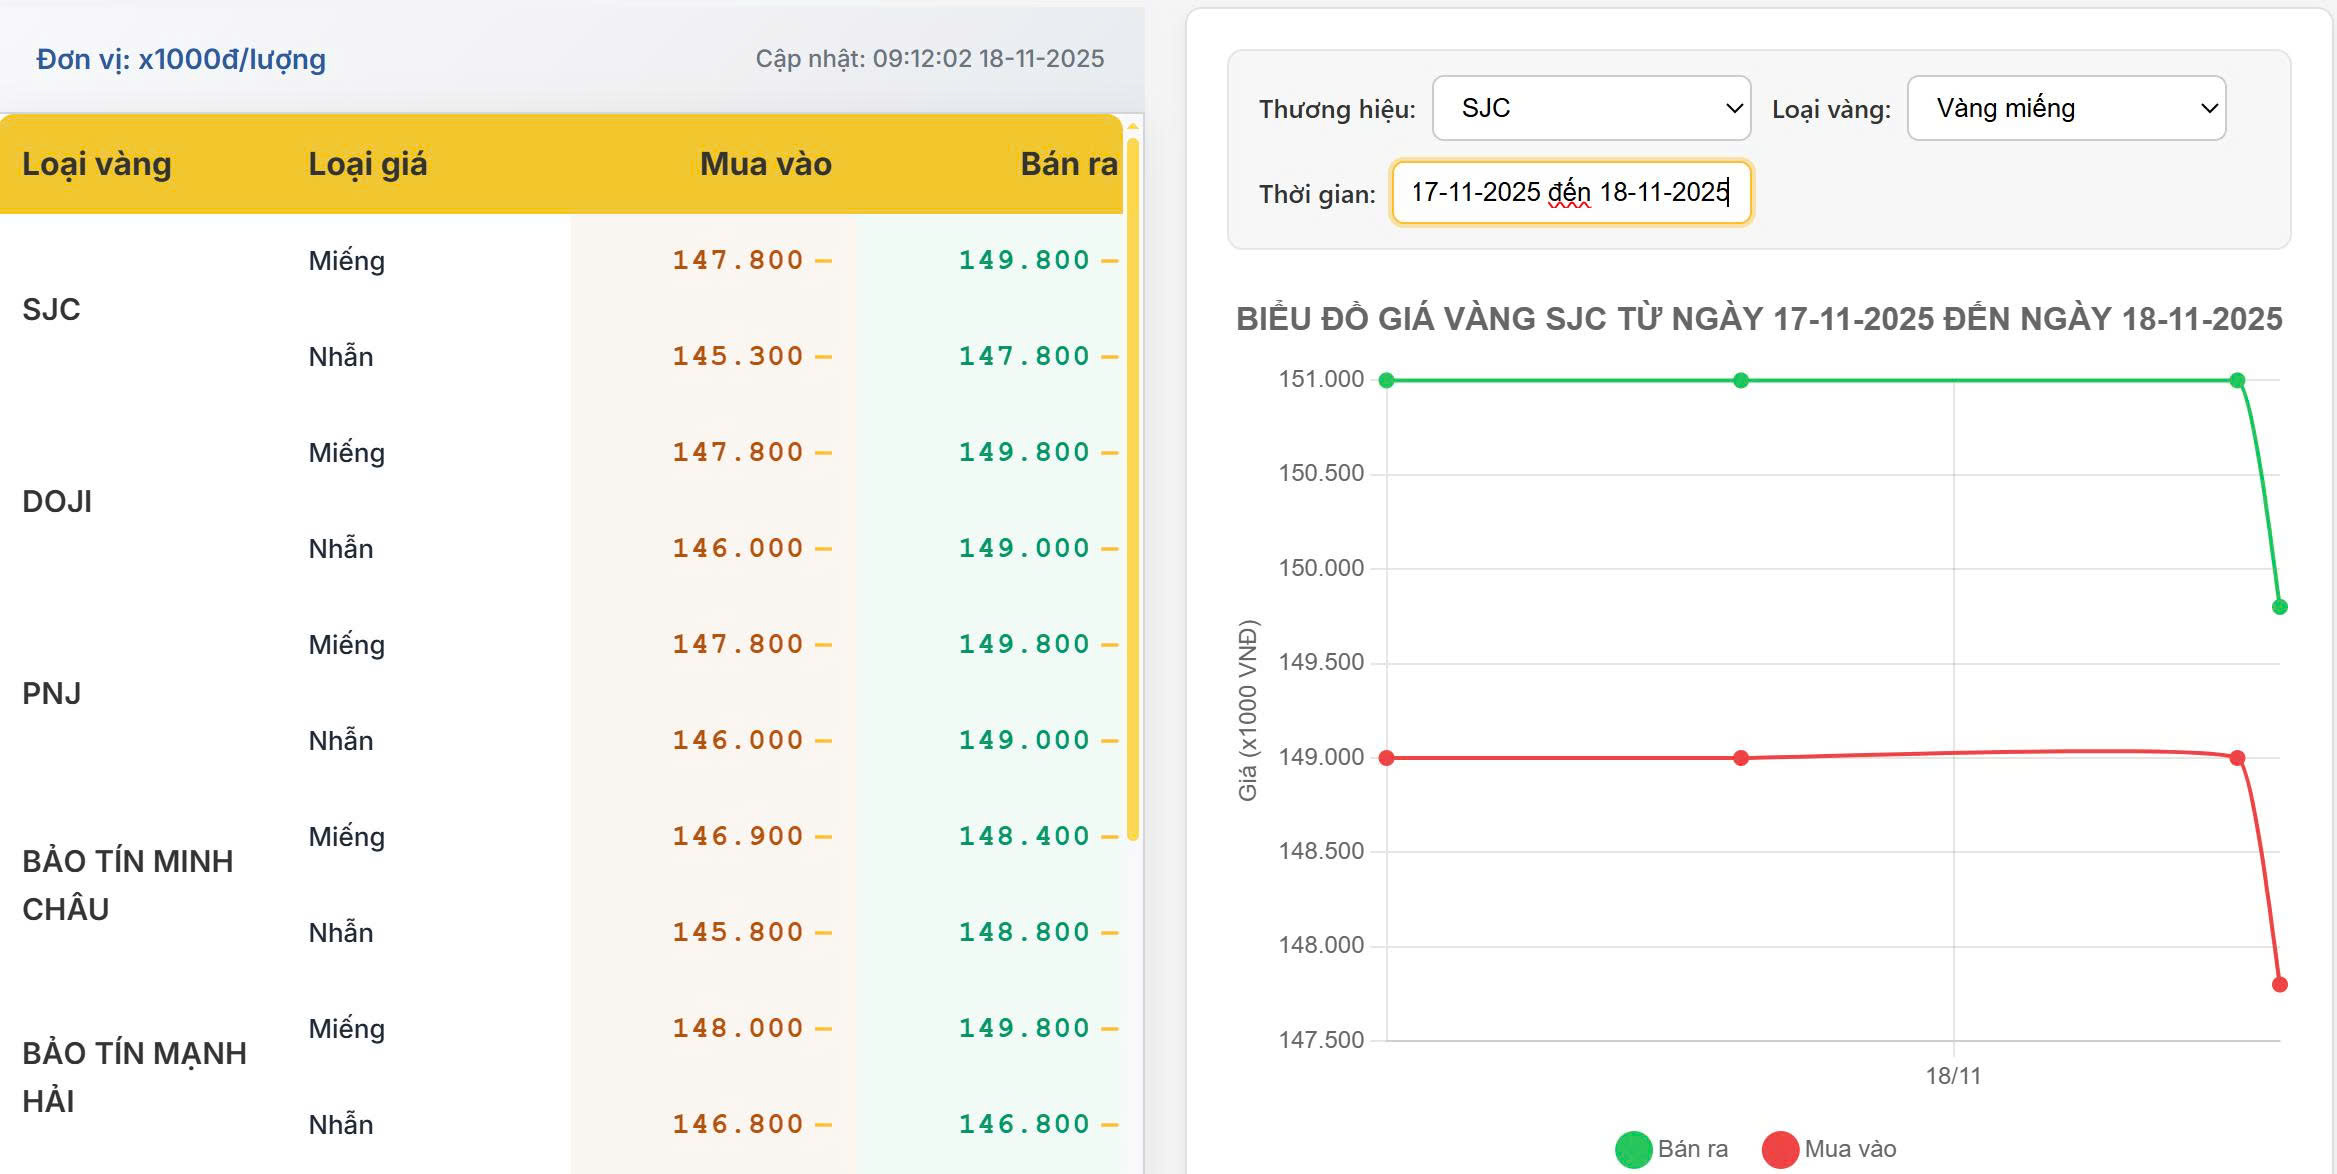Click the first red point at 149.000
This screenshot has height=1174, width=2337.
(1386, 758)
